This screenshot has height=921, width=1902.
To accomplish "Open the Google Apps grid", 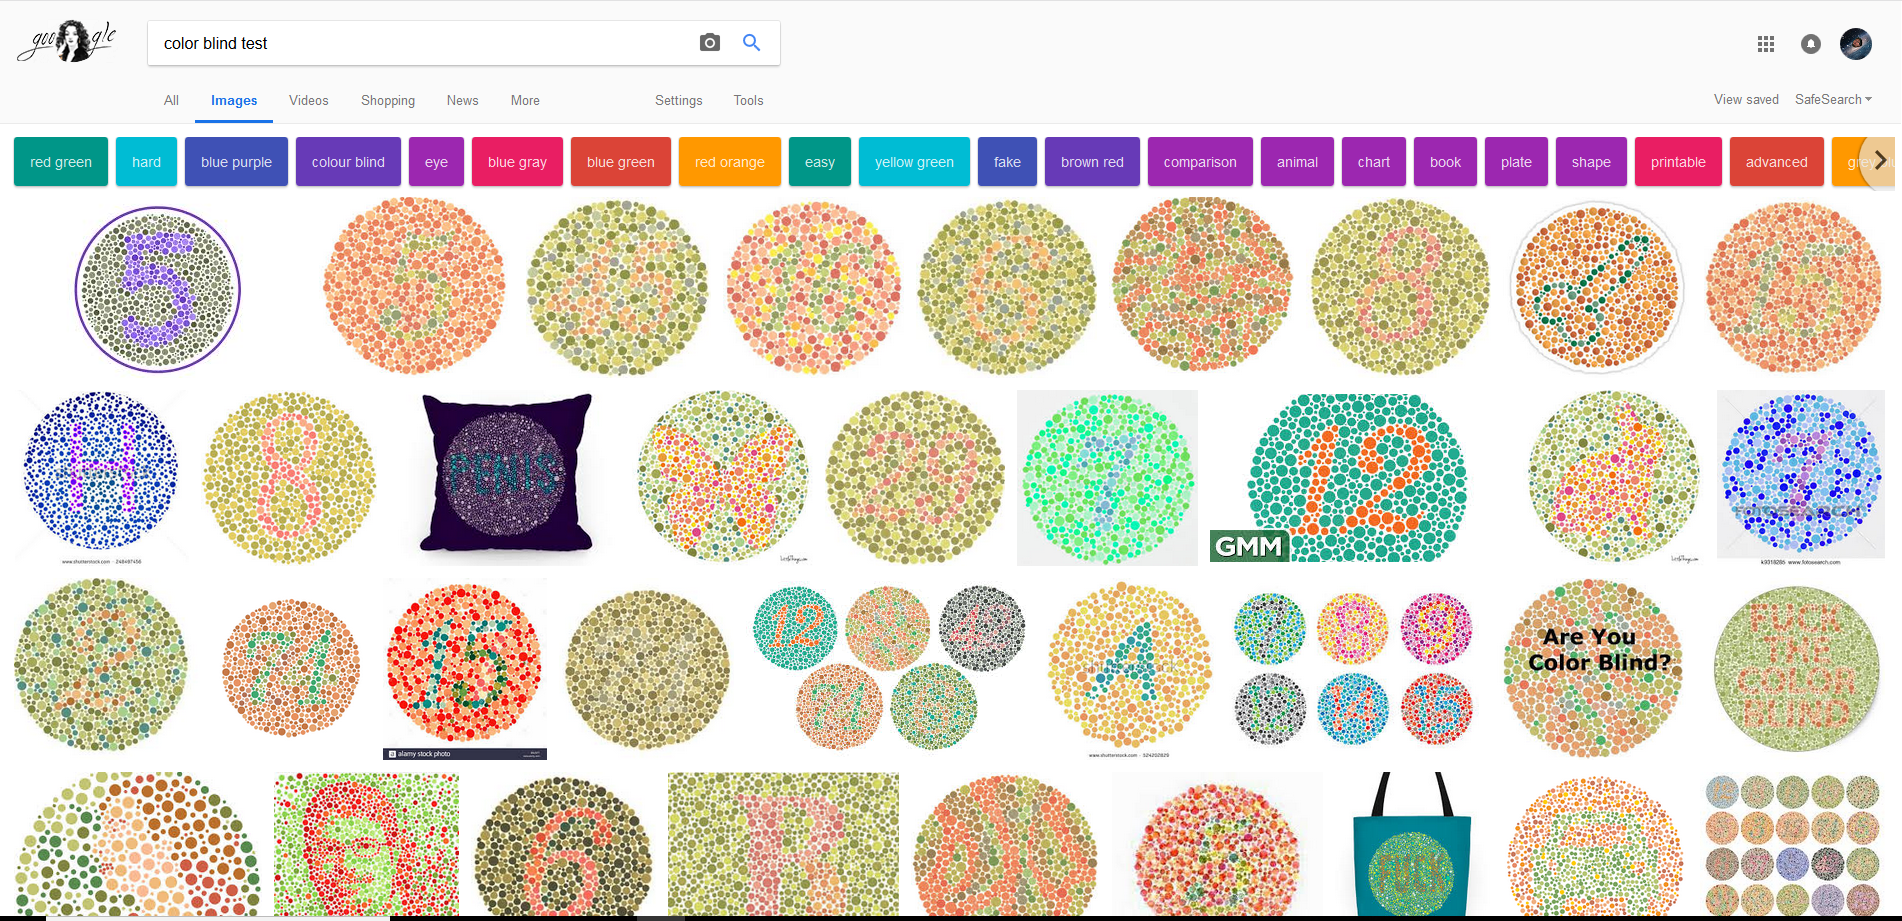I will (1766, 44).
